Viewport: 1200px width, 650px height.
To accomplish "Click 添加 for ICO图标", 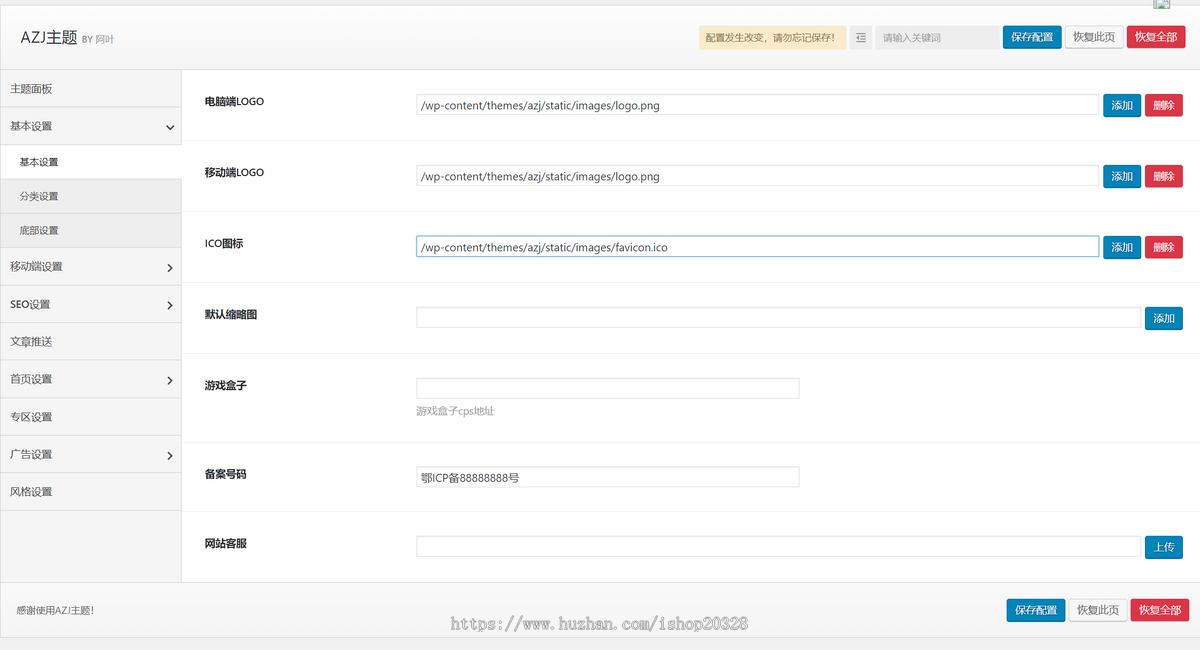I will (x=1122, y=247).
